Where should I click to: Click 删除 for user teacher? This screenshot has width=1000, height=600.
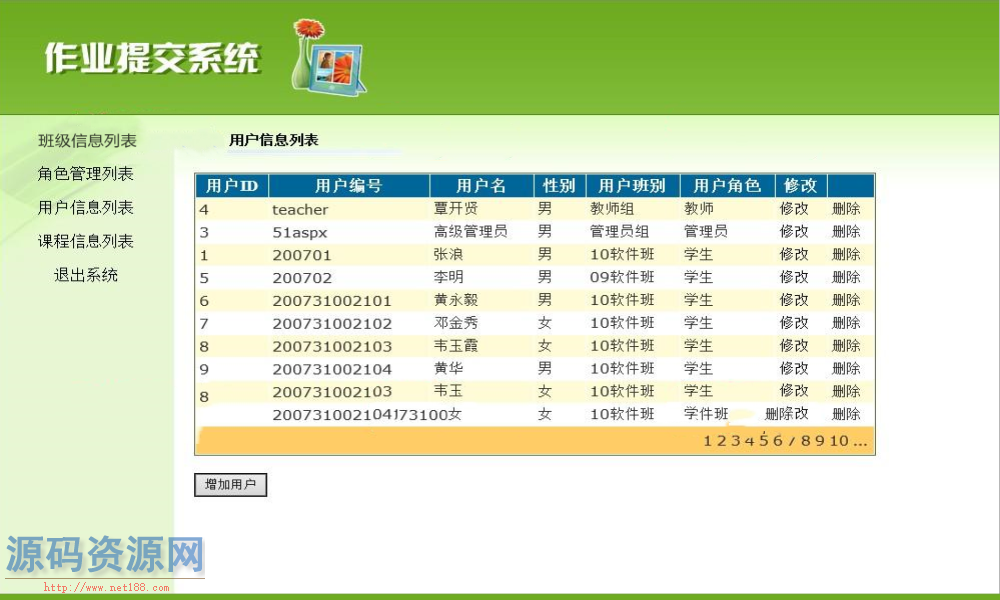846,209
